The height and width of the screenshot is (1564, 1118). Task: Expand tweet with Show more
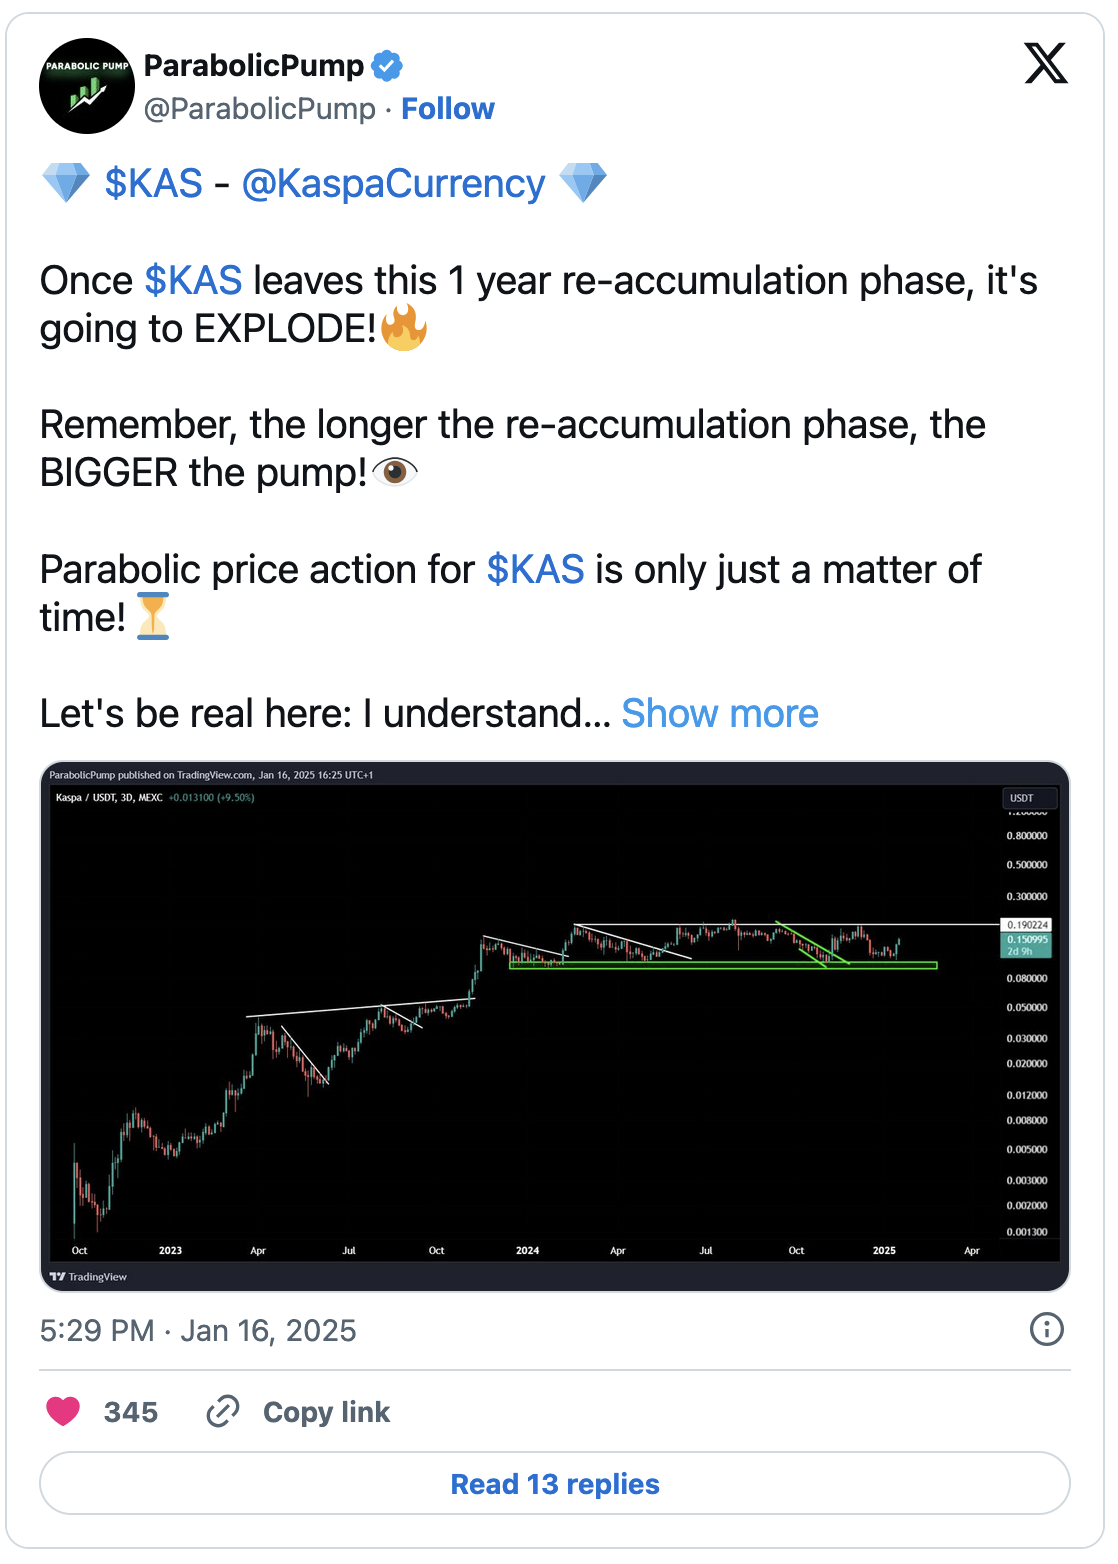point(719,714)
